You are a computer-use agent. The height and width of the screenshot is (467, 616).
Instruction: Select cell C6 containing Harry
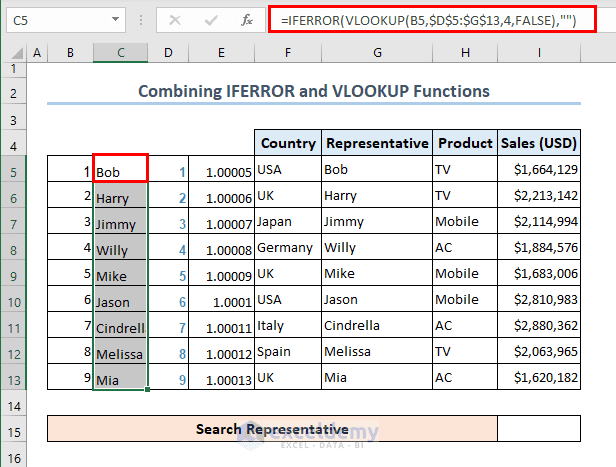[x=121, y=195]
